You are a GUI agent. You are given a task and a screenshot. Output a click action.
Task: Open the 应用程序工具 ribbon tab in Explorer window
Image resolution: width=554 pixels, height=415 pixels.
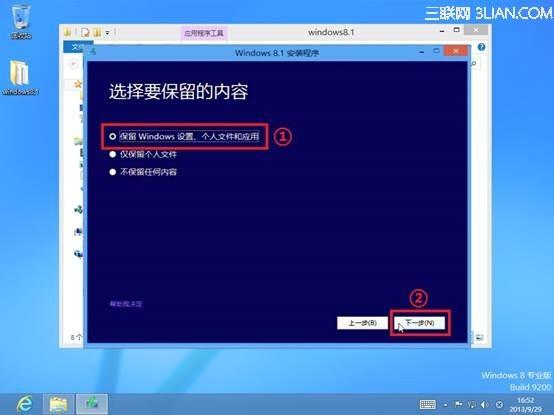pos(204,33)
